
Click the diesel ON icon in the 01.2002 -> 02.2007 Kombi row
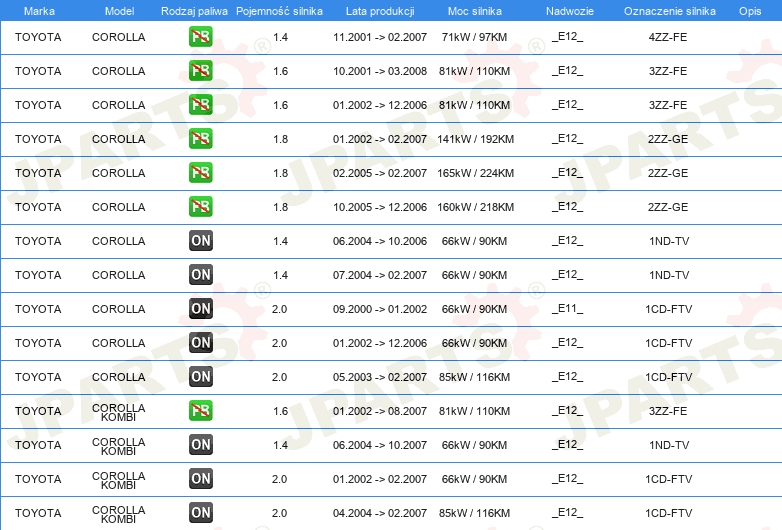tap(200, 479)
